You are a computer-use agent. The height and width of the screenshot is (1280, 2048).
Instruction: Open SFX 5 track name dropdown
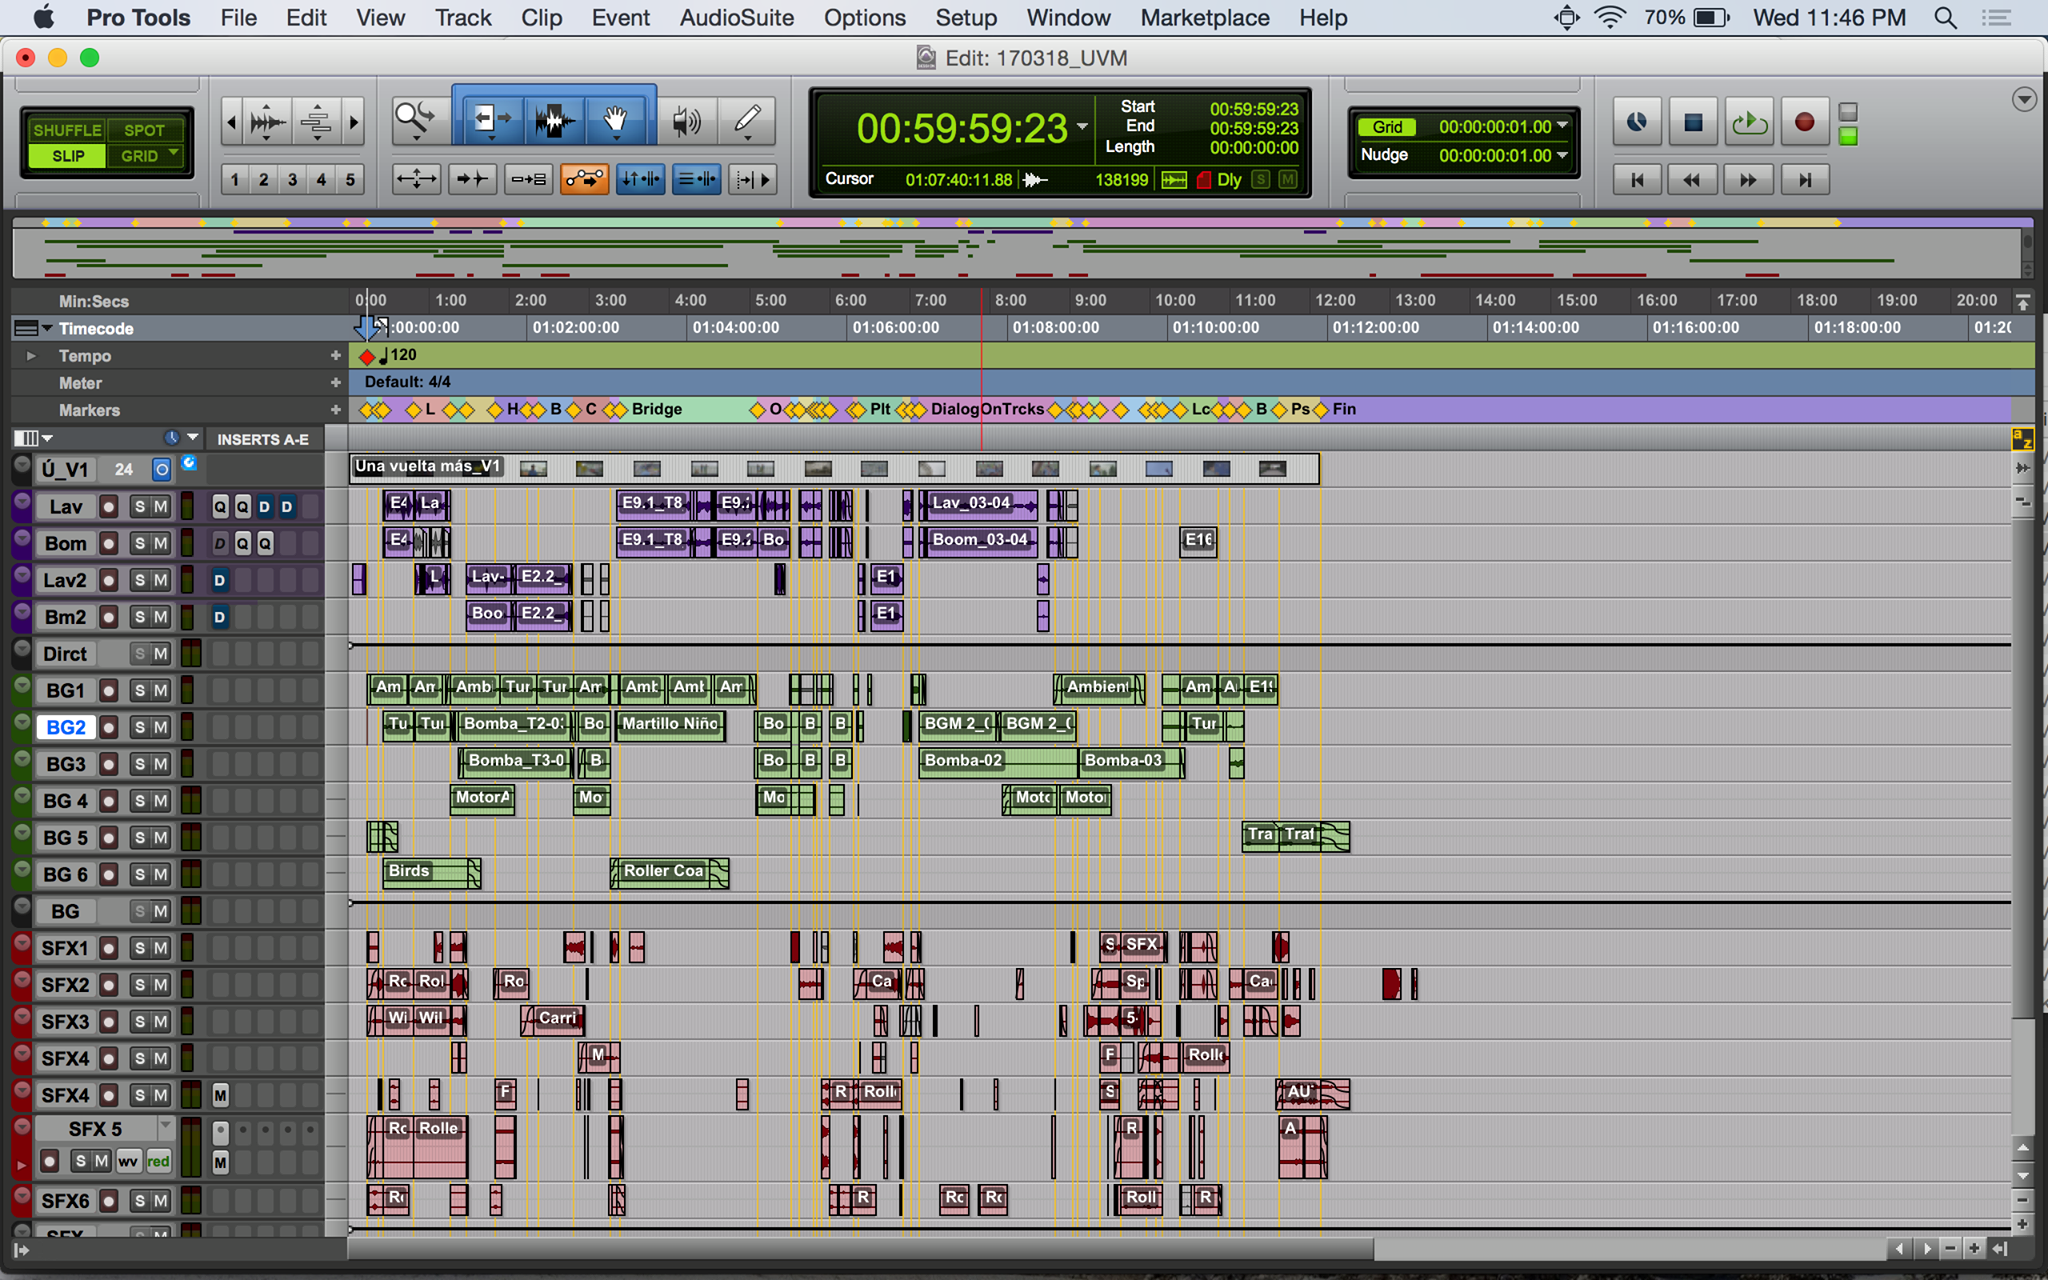point(166,1127)
